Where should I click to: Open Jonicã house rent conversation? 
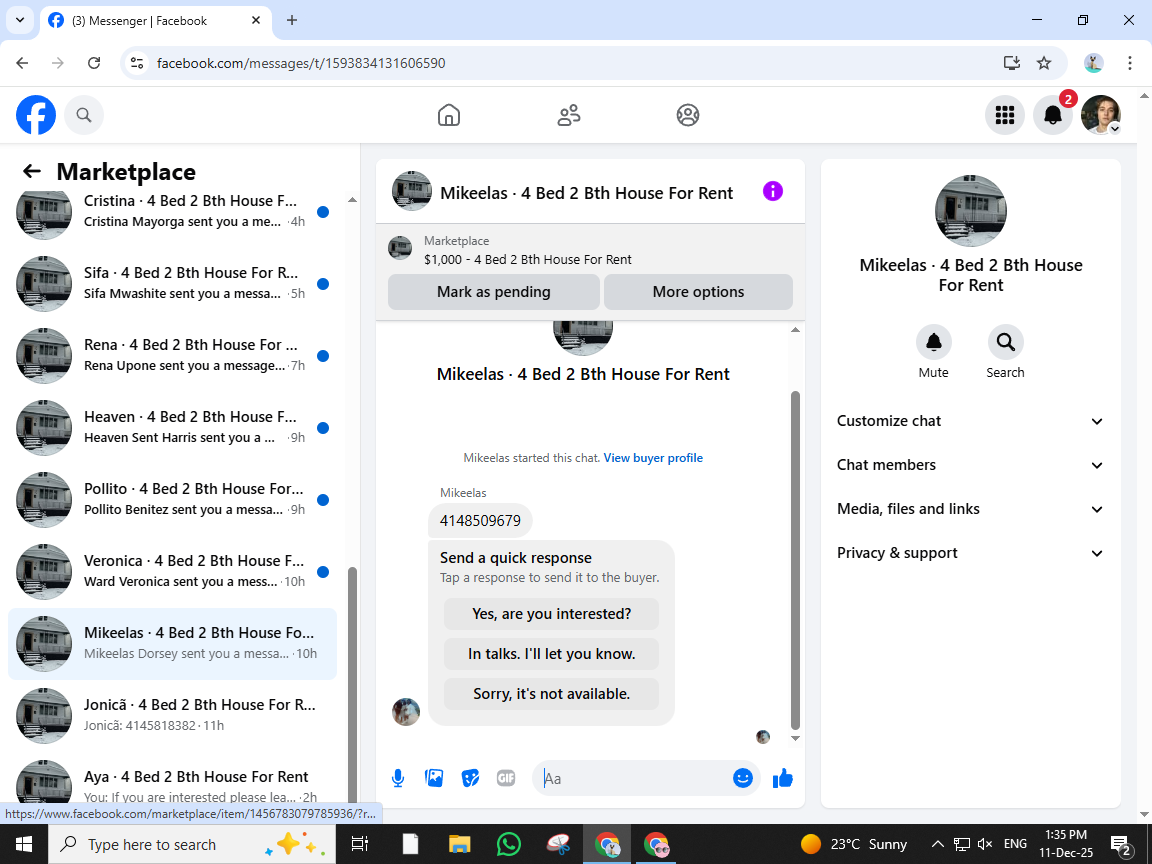click(172, 716)
